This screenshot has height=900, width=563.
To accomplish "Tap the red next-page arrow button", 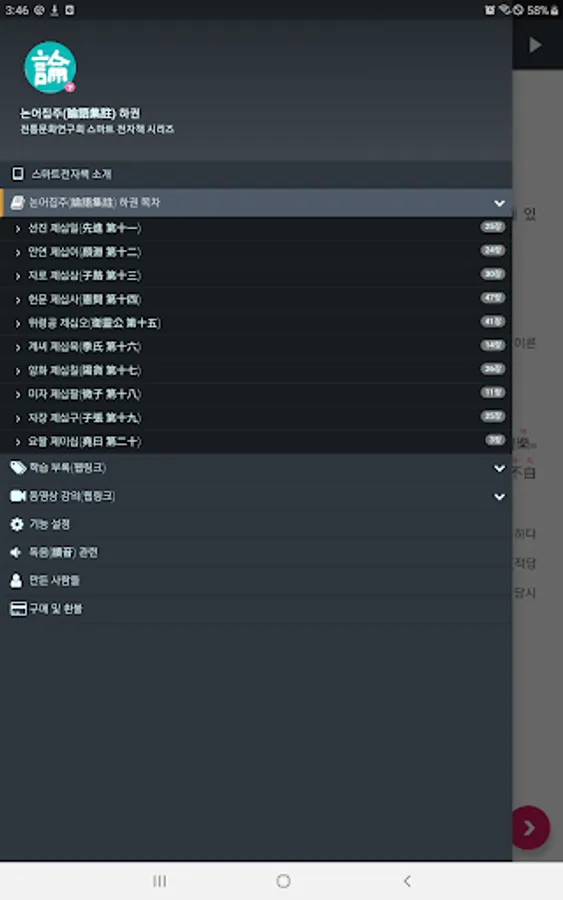I will click(529, 827).
